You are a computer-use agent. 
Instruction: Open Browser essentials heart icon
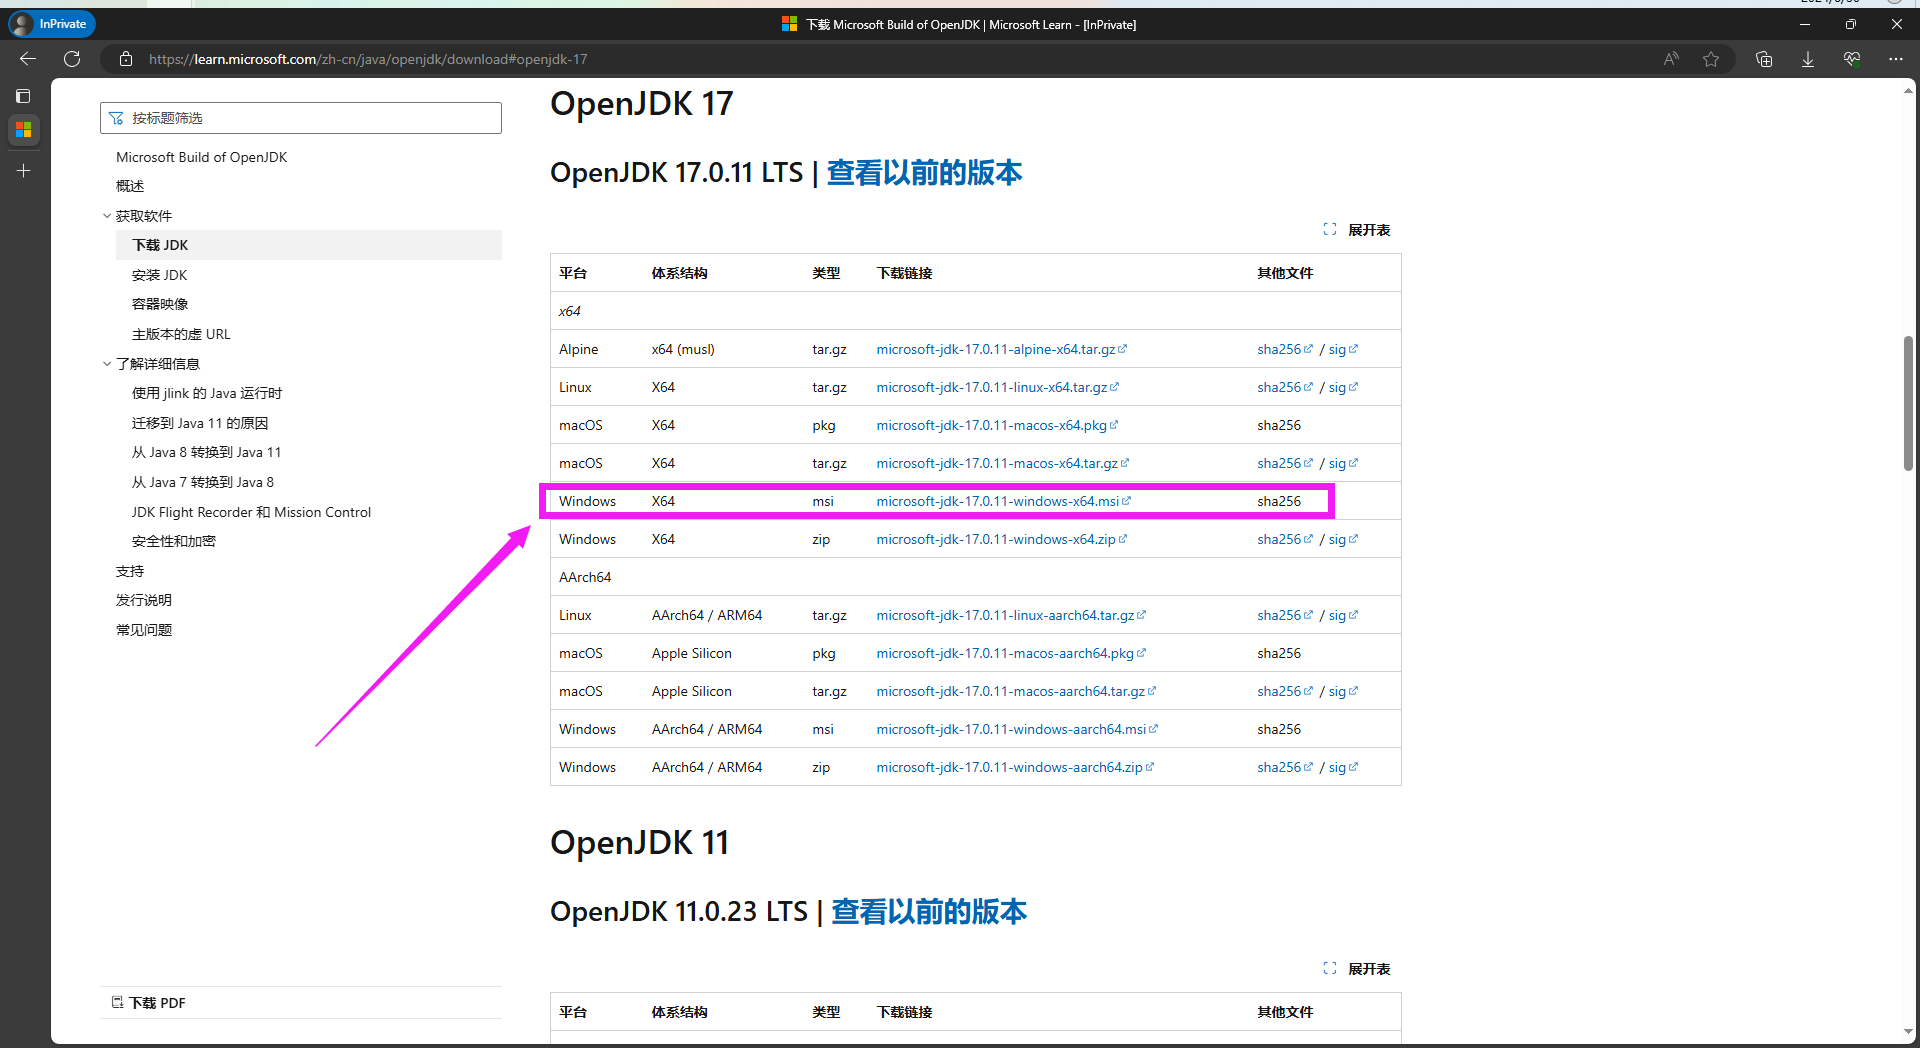(x=1852, y=59)
